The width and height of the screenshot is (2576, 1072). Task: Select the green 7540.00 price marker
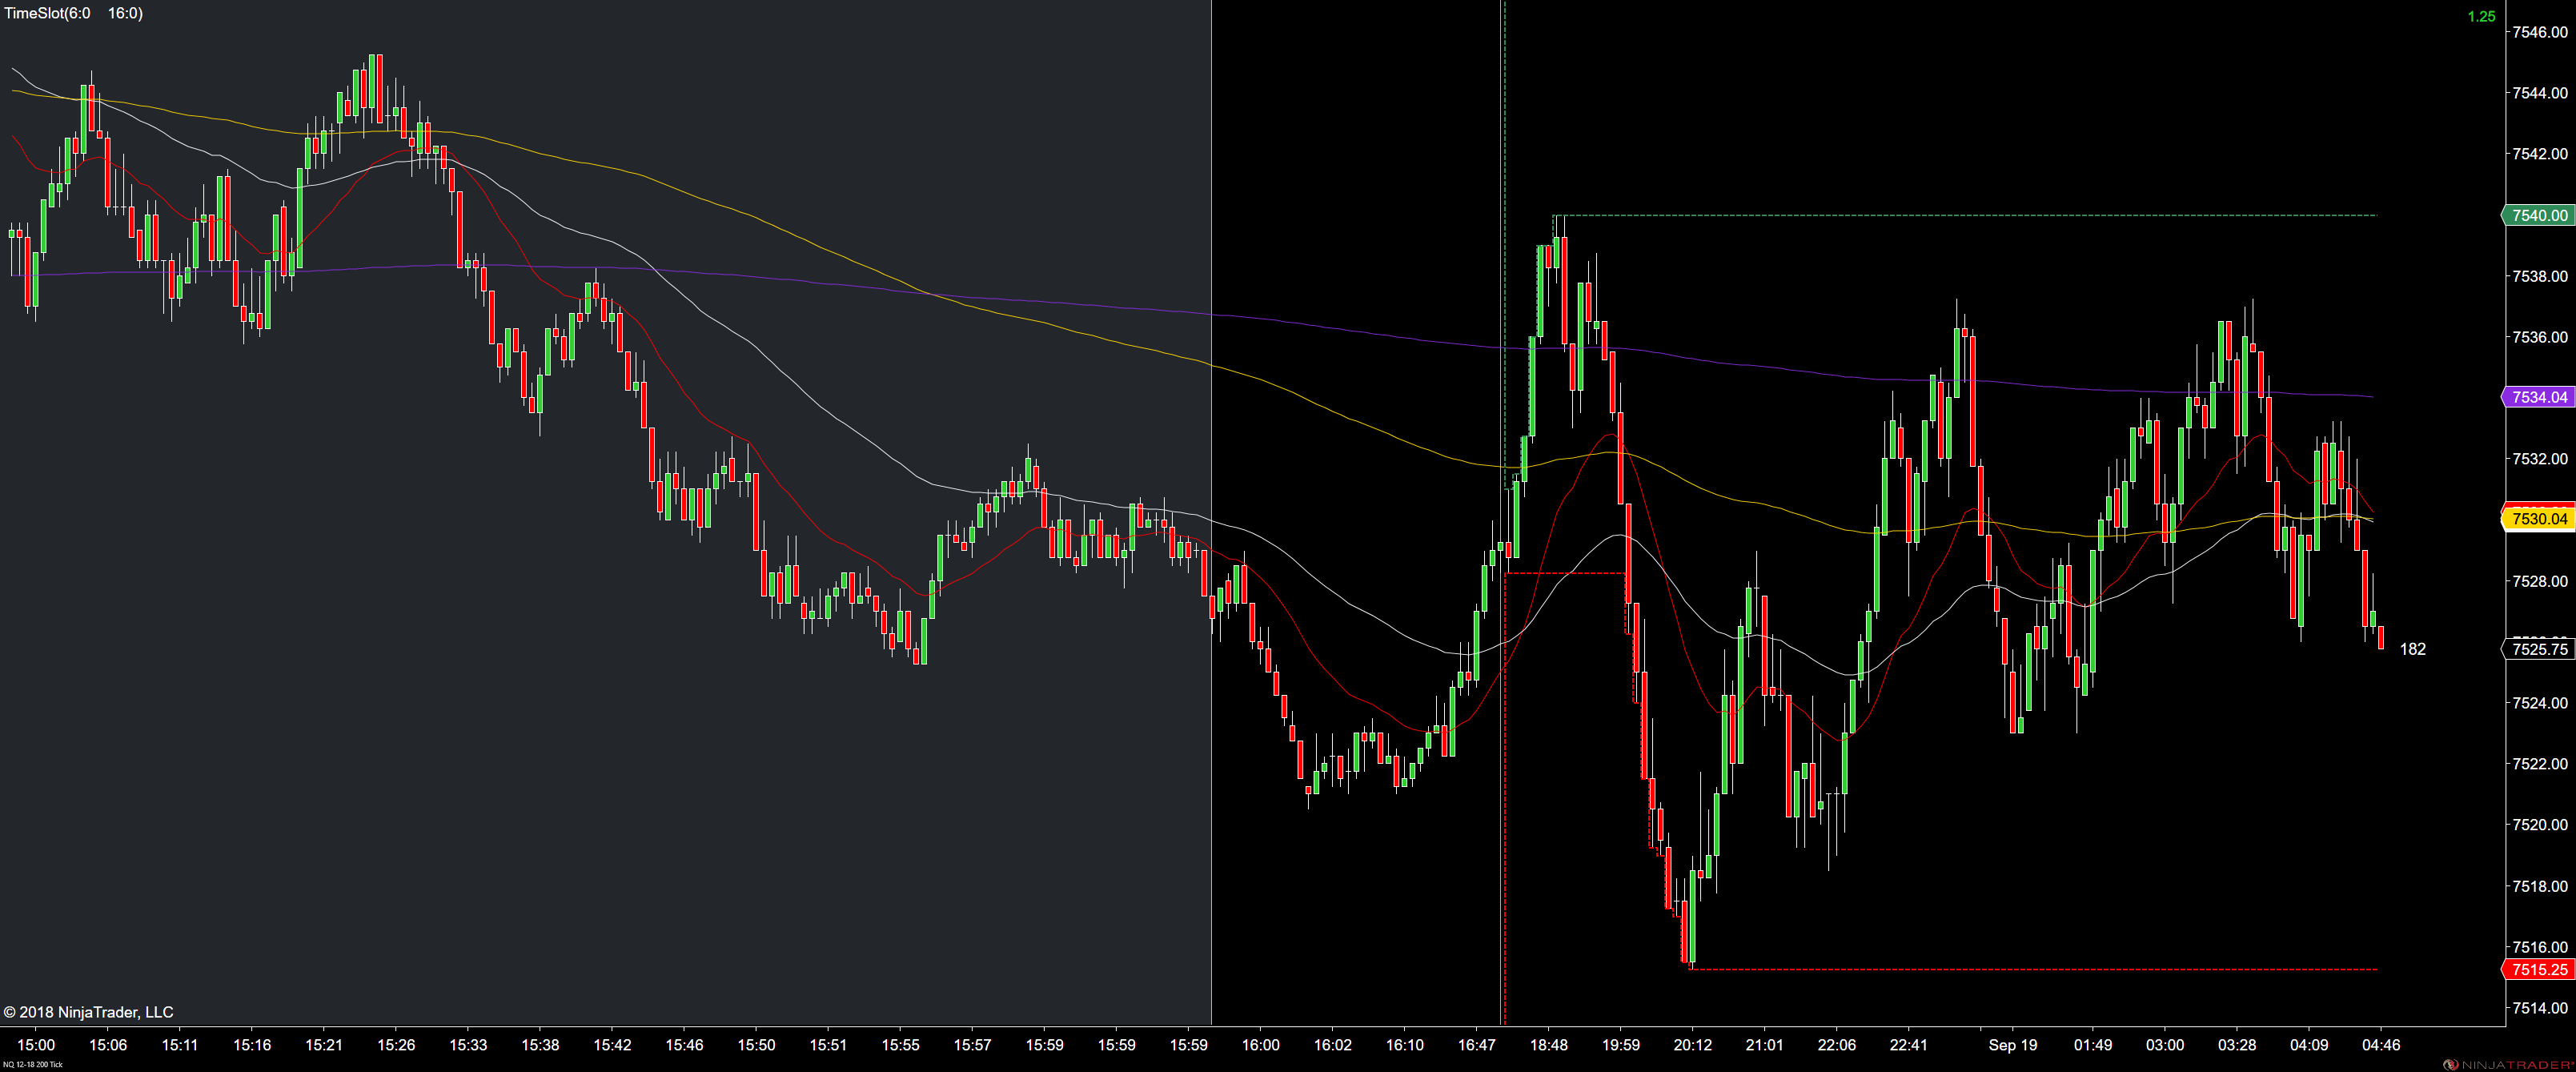point(2538,215)
